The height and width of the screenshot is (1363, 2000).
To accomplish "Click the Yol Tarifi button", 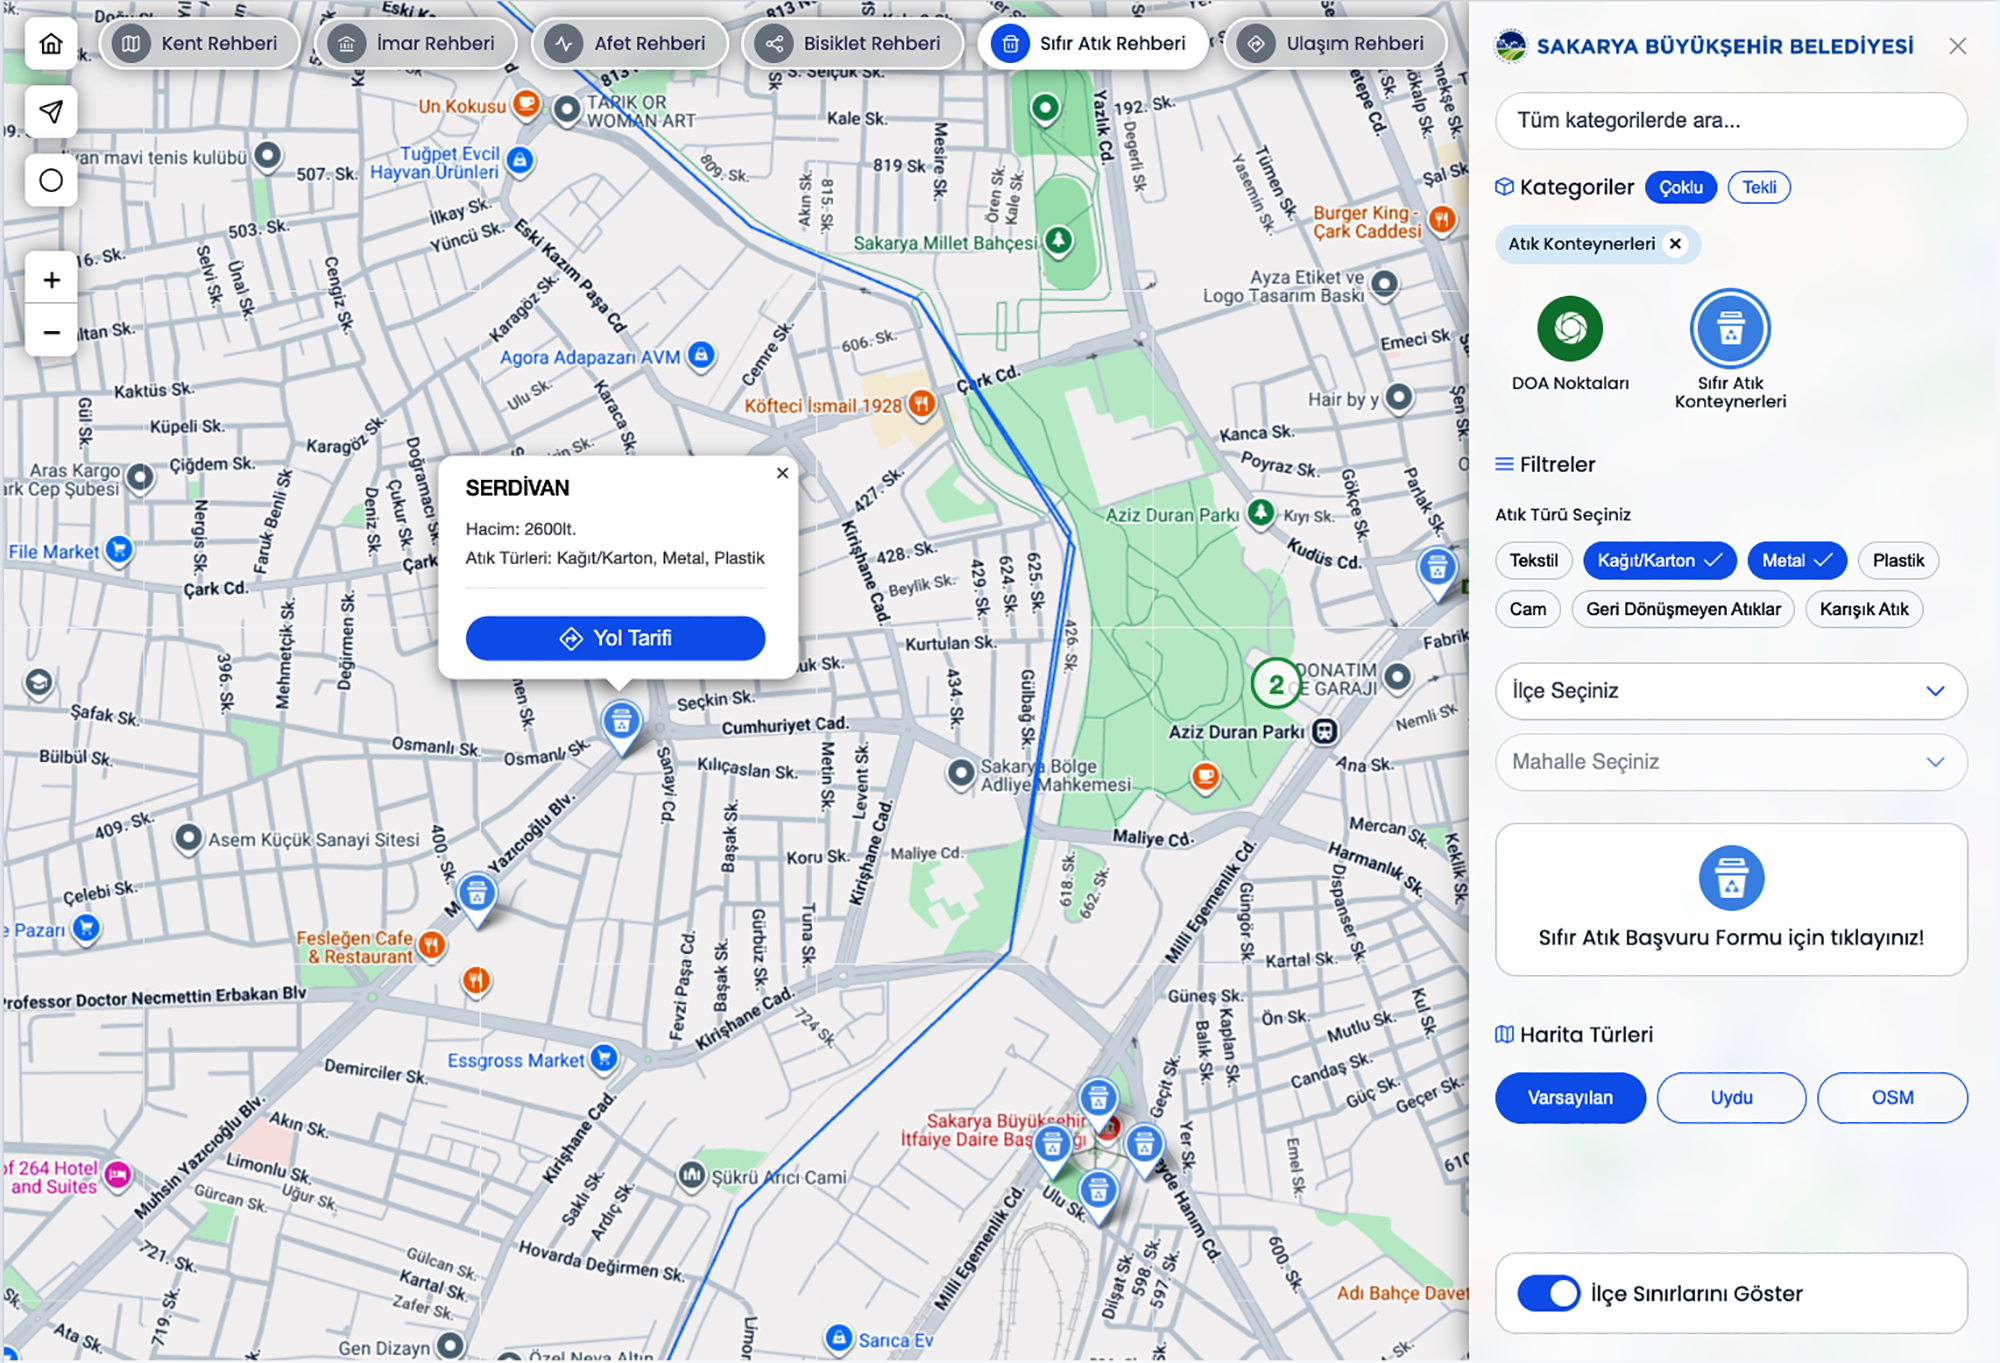I will click(x=615, y=638).
